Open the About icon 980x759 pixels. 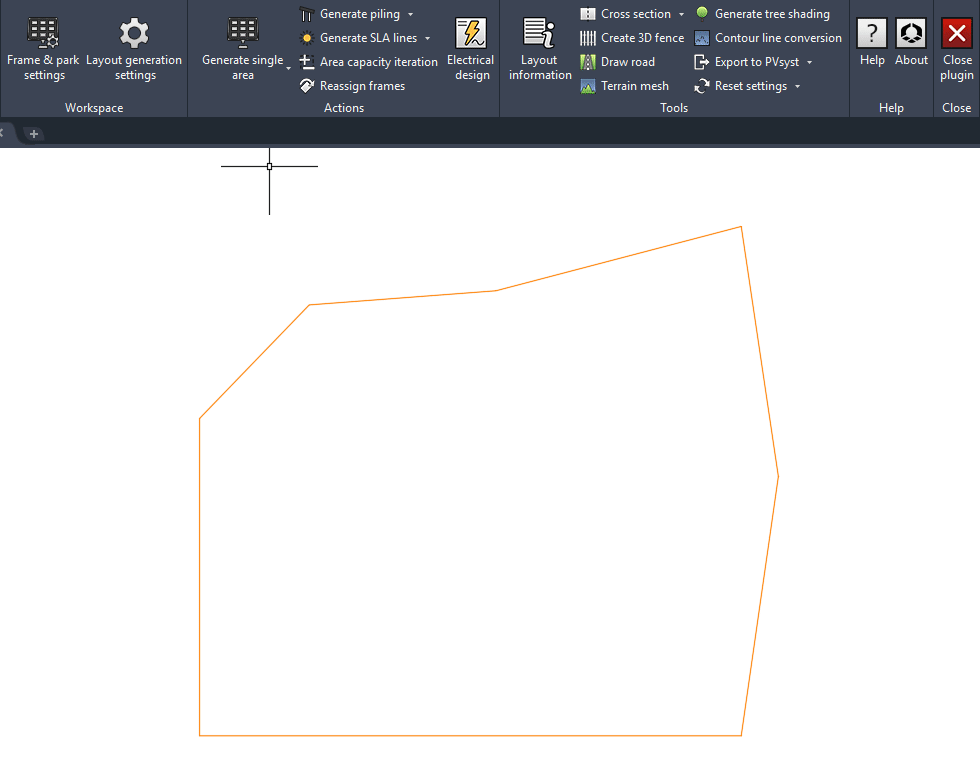[911, 33]
